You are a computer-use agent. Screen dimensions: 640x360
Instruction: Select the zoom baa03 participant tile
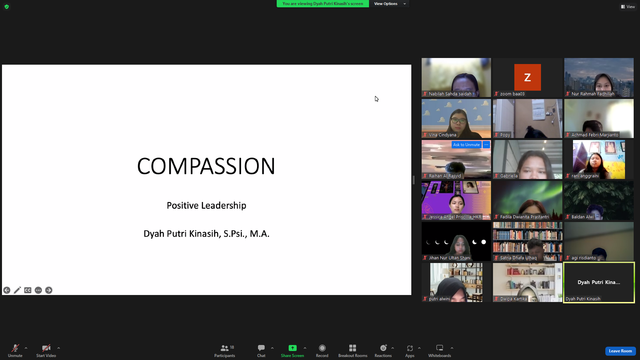527,78
